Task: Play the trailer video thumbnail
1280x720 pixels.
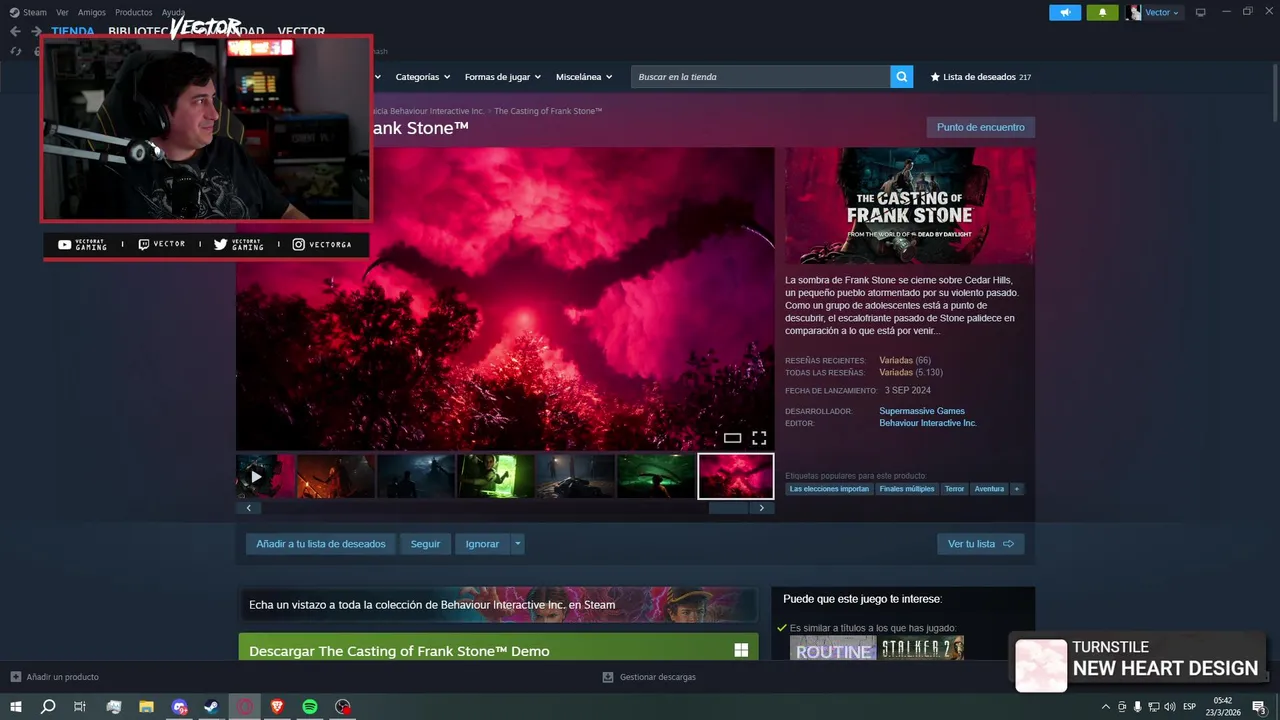Action: (x=266, y=476)
